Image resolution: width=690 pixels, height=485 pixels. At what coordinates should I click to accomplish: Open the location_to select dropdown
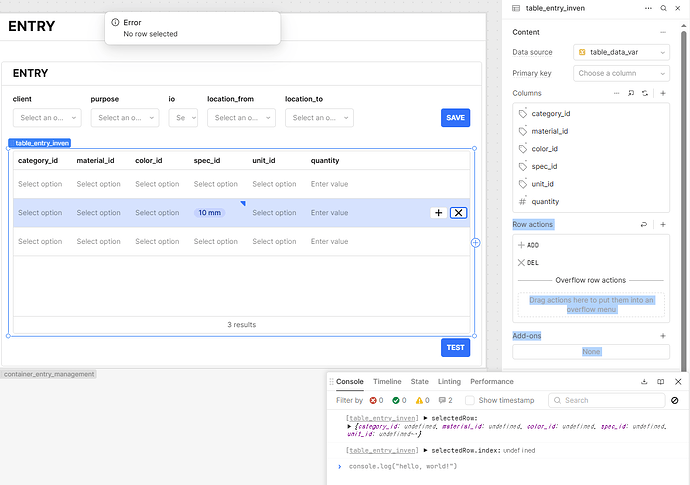pyautogui.click(x=319, y=118)
